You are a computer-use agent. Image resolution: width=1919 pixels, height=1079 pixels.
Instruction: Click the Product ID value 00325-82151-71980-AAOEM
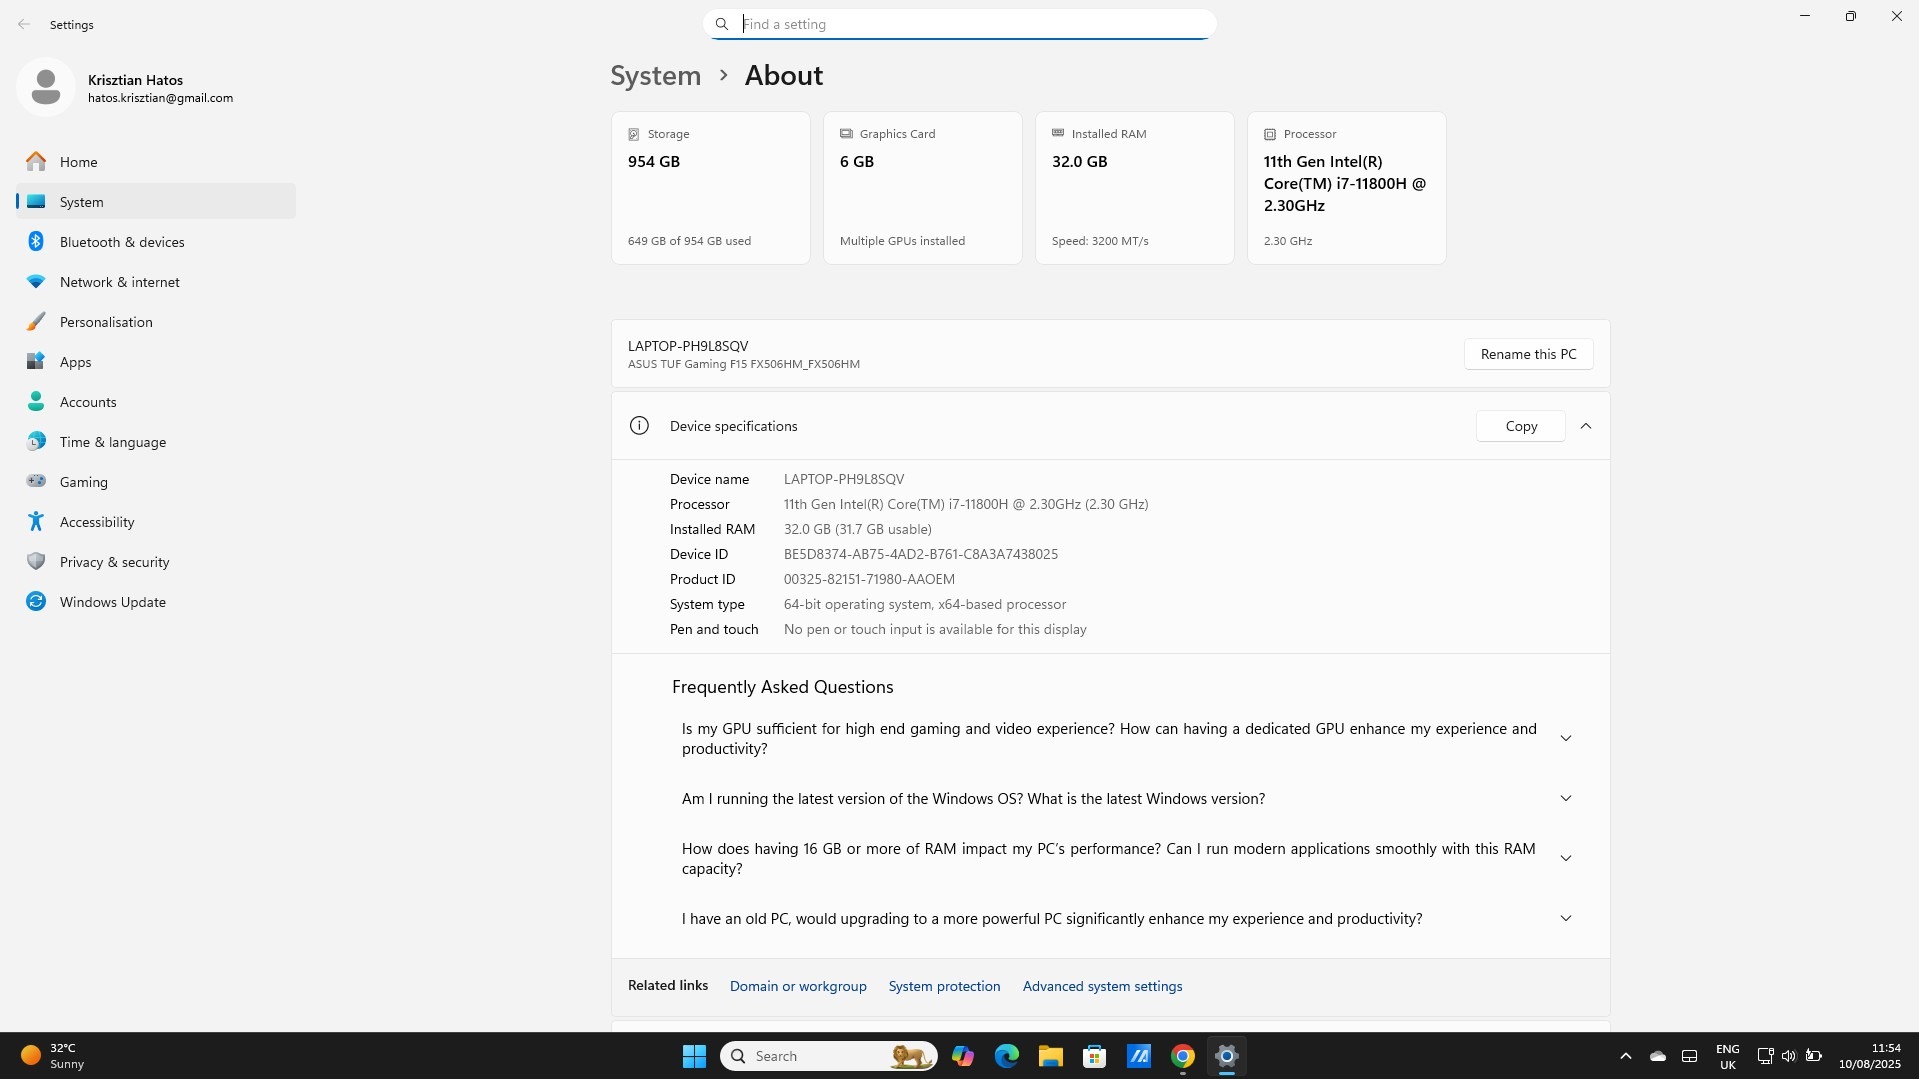(869, 579)
